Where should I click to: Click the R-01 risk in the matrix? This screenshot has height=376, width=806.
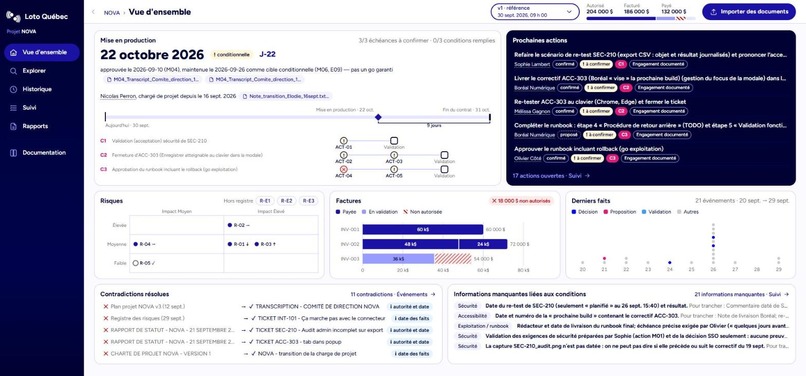(240, 244)
